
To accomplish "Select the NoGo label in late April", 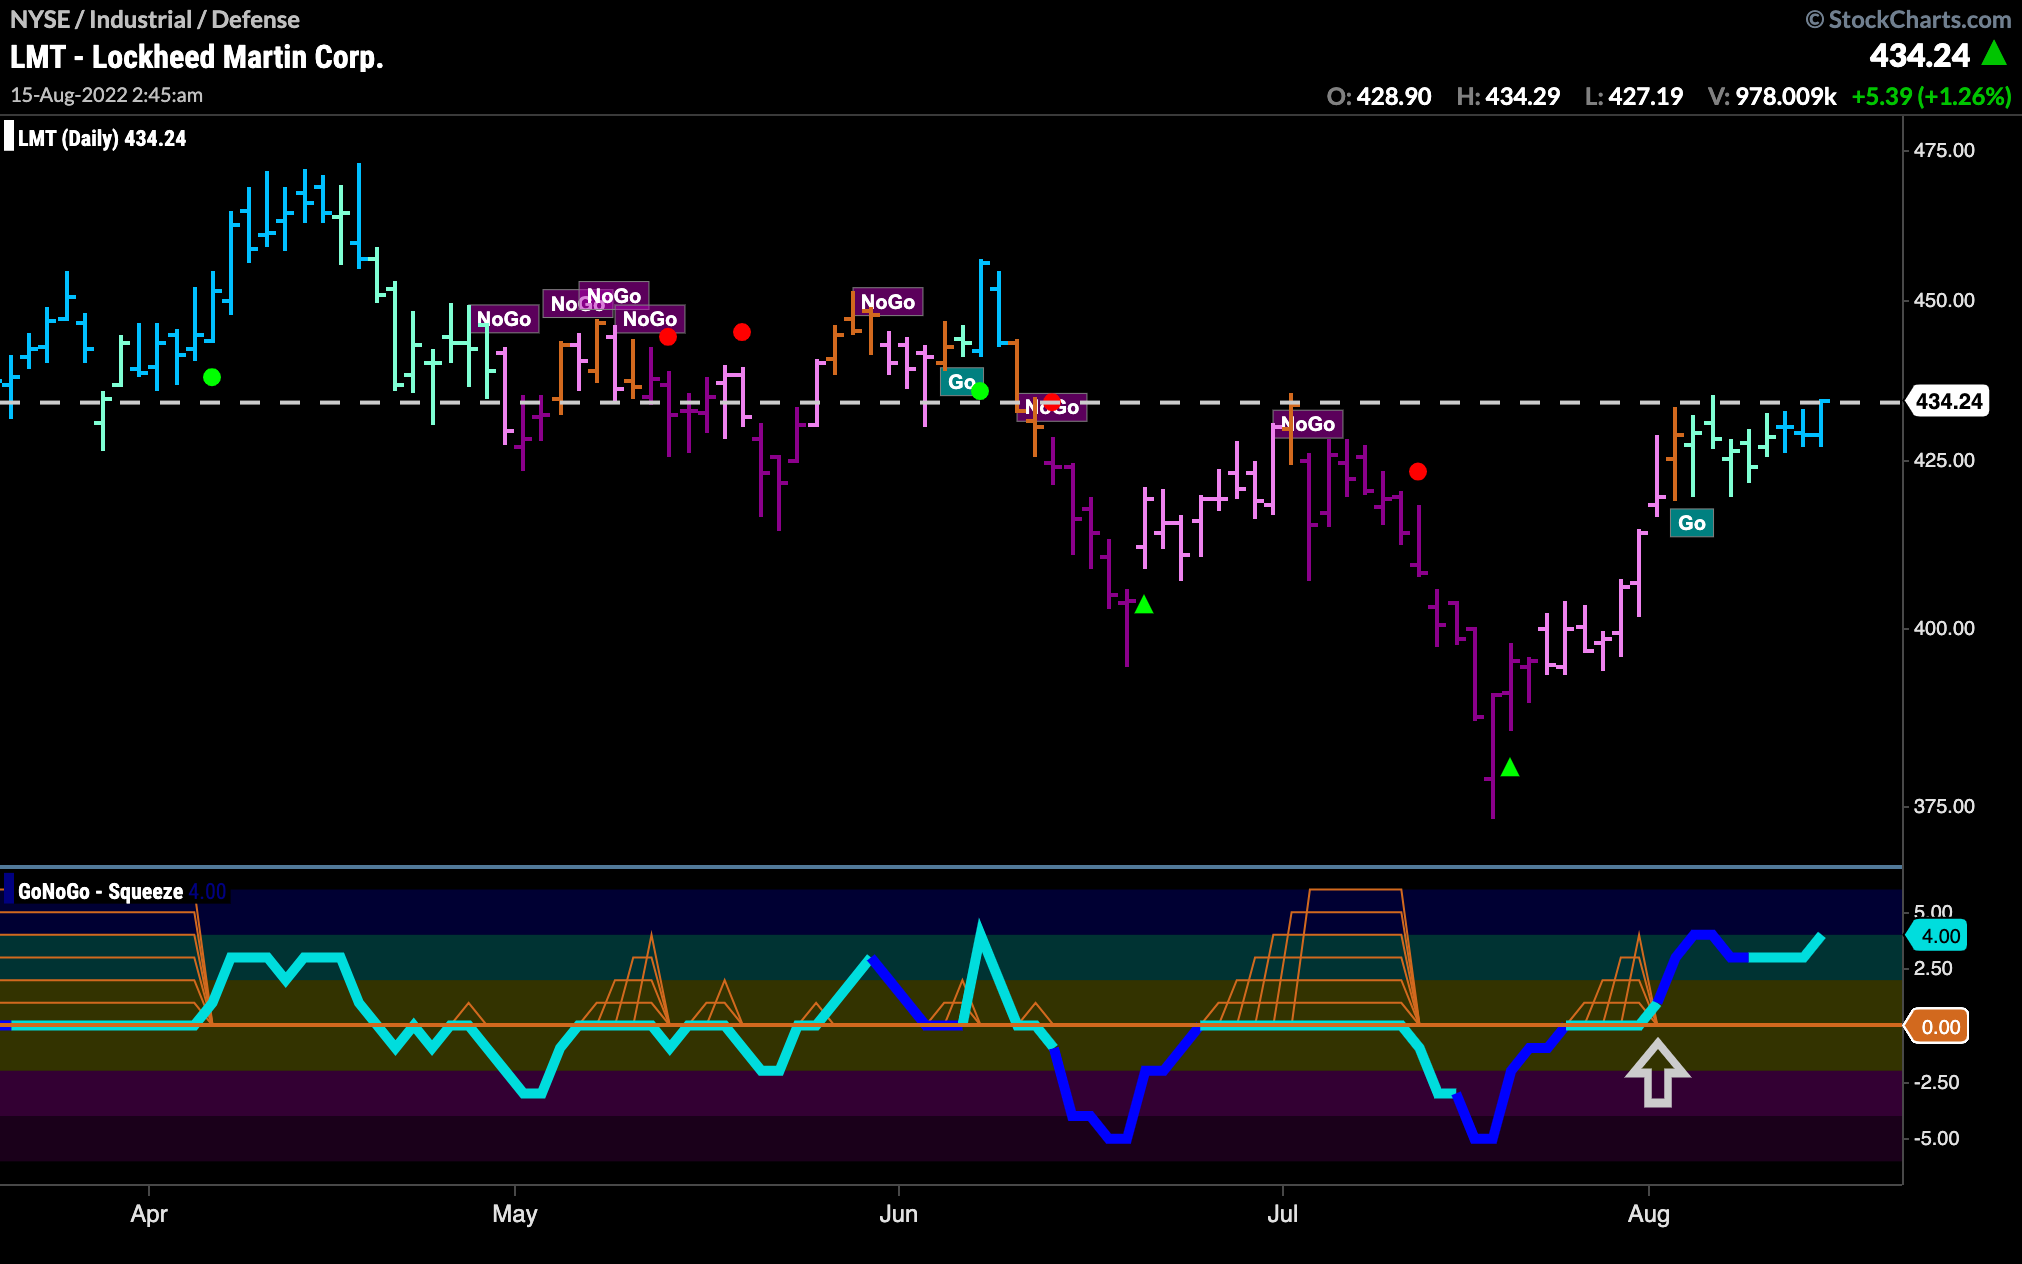I will tap(504, 319).
